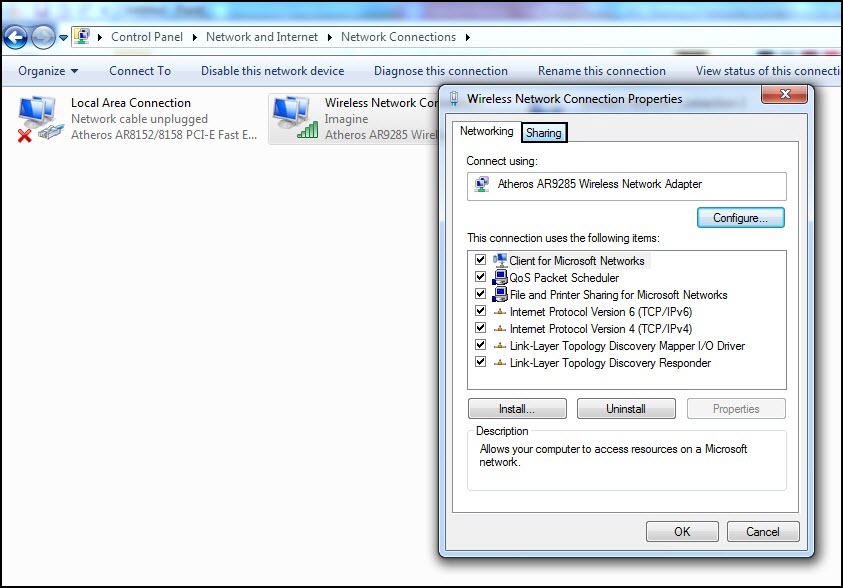843x588 pixels.
Task: Go back with the blue Back arrow
Action: (16, 37)
